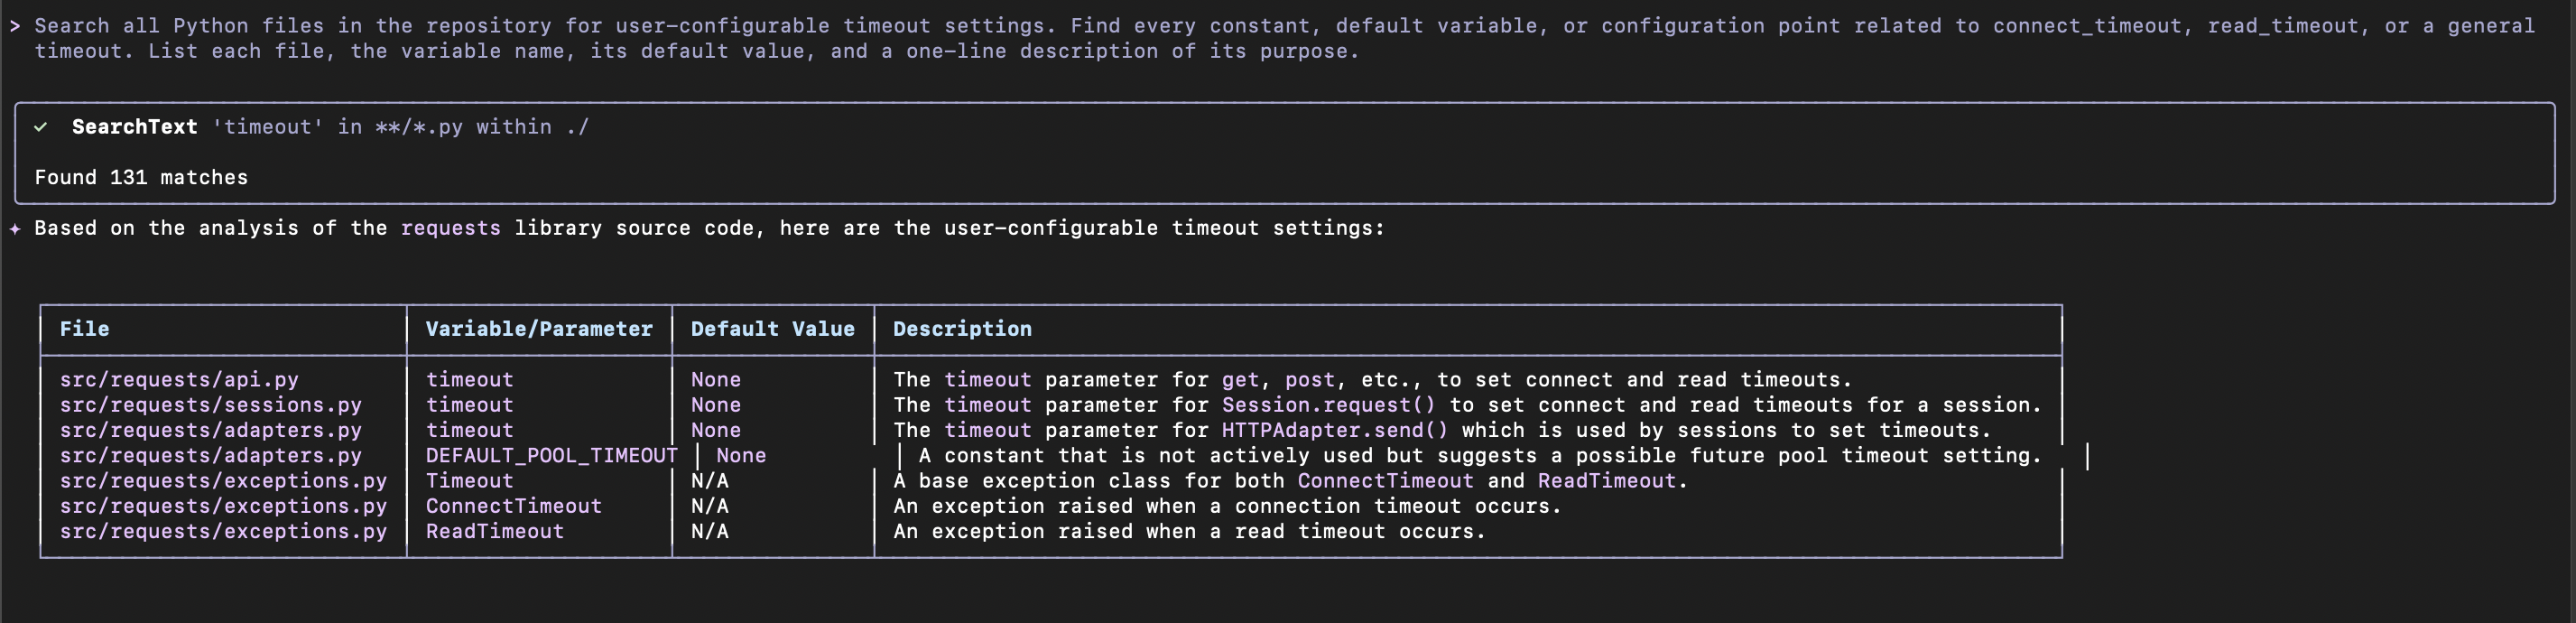Screen dimensions: 2576x623
Task: Click the sparkle icon before the response
Action: tap(15, 229)
